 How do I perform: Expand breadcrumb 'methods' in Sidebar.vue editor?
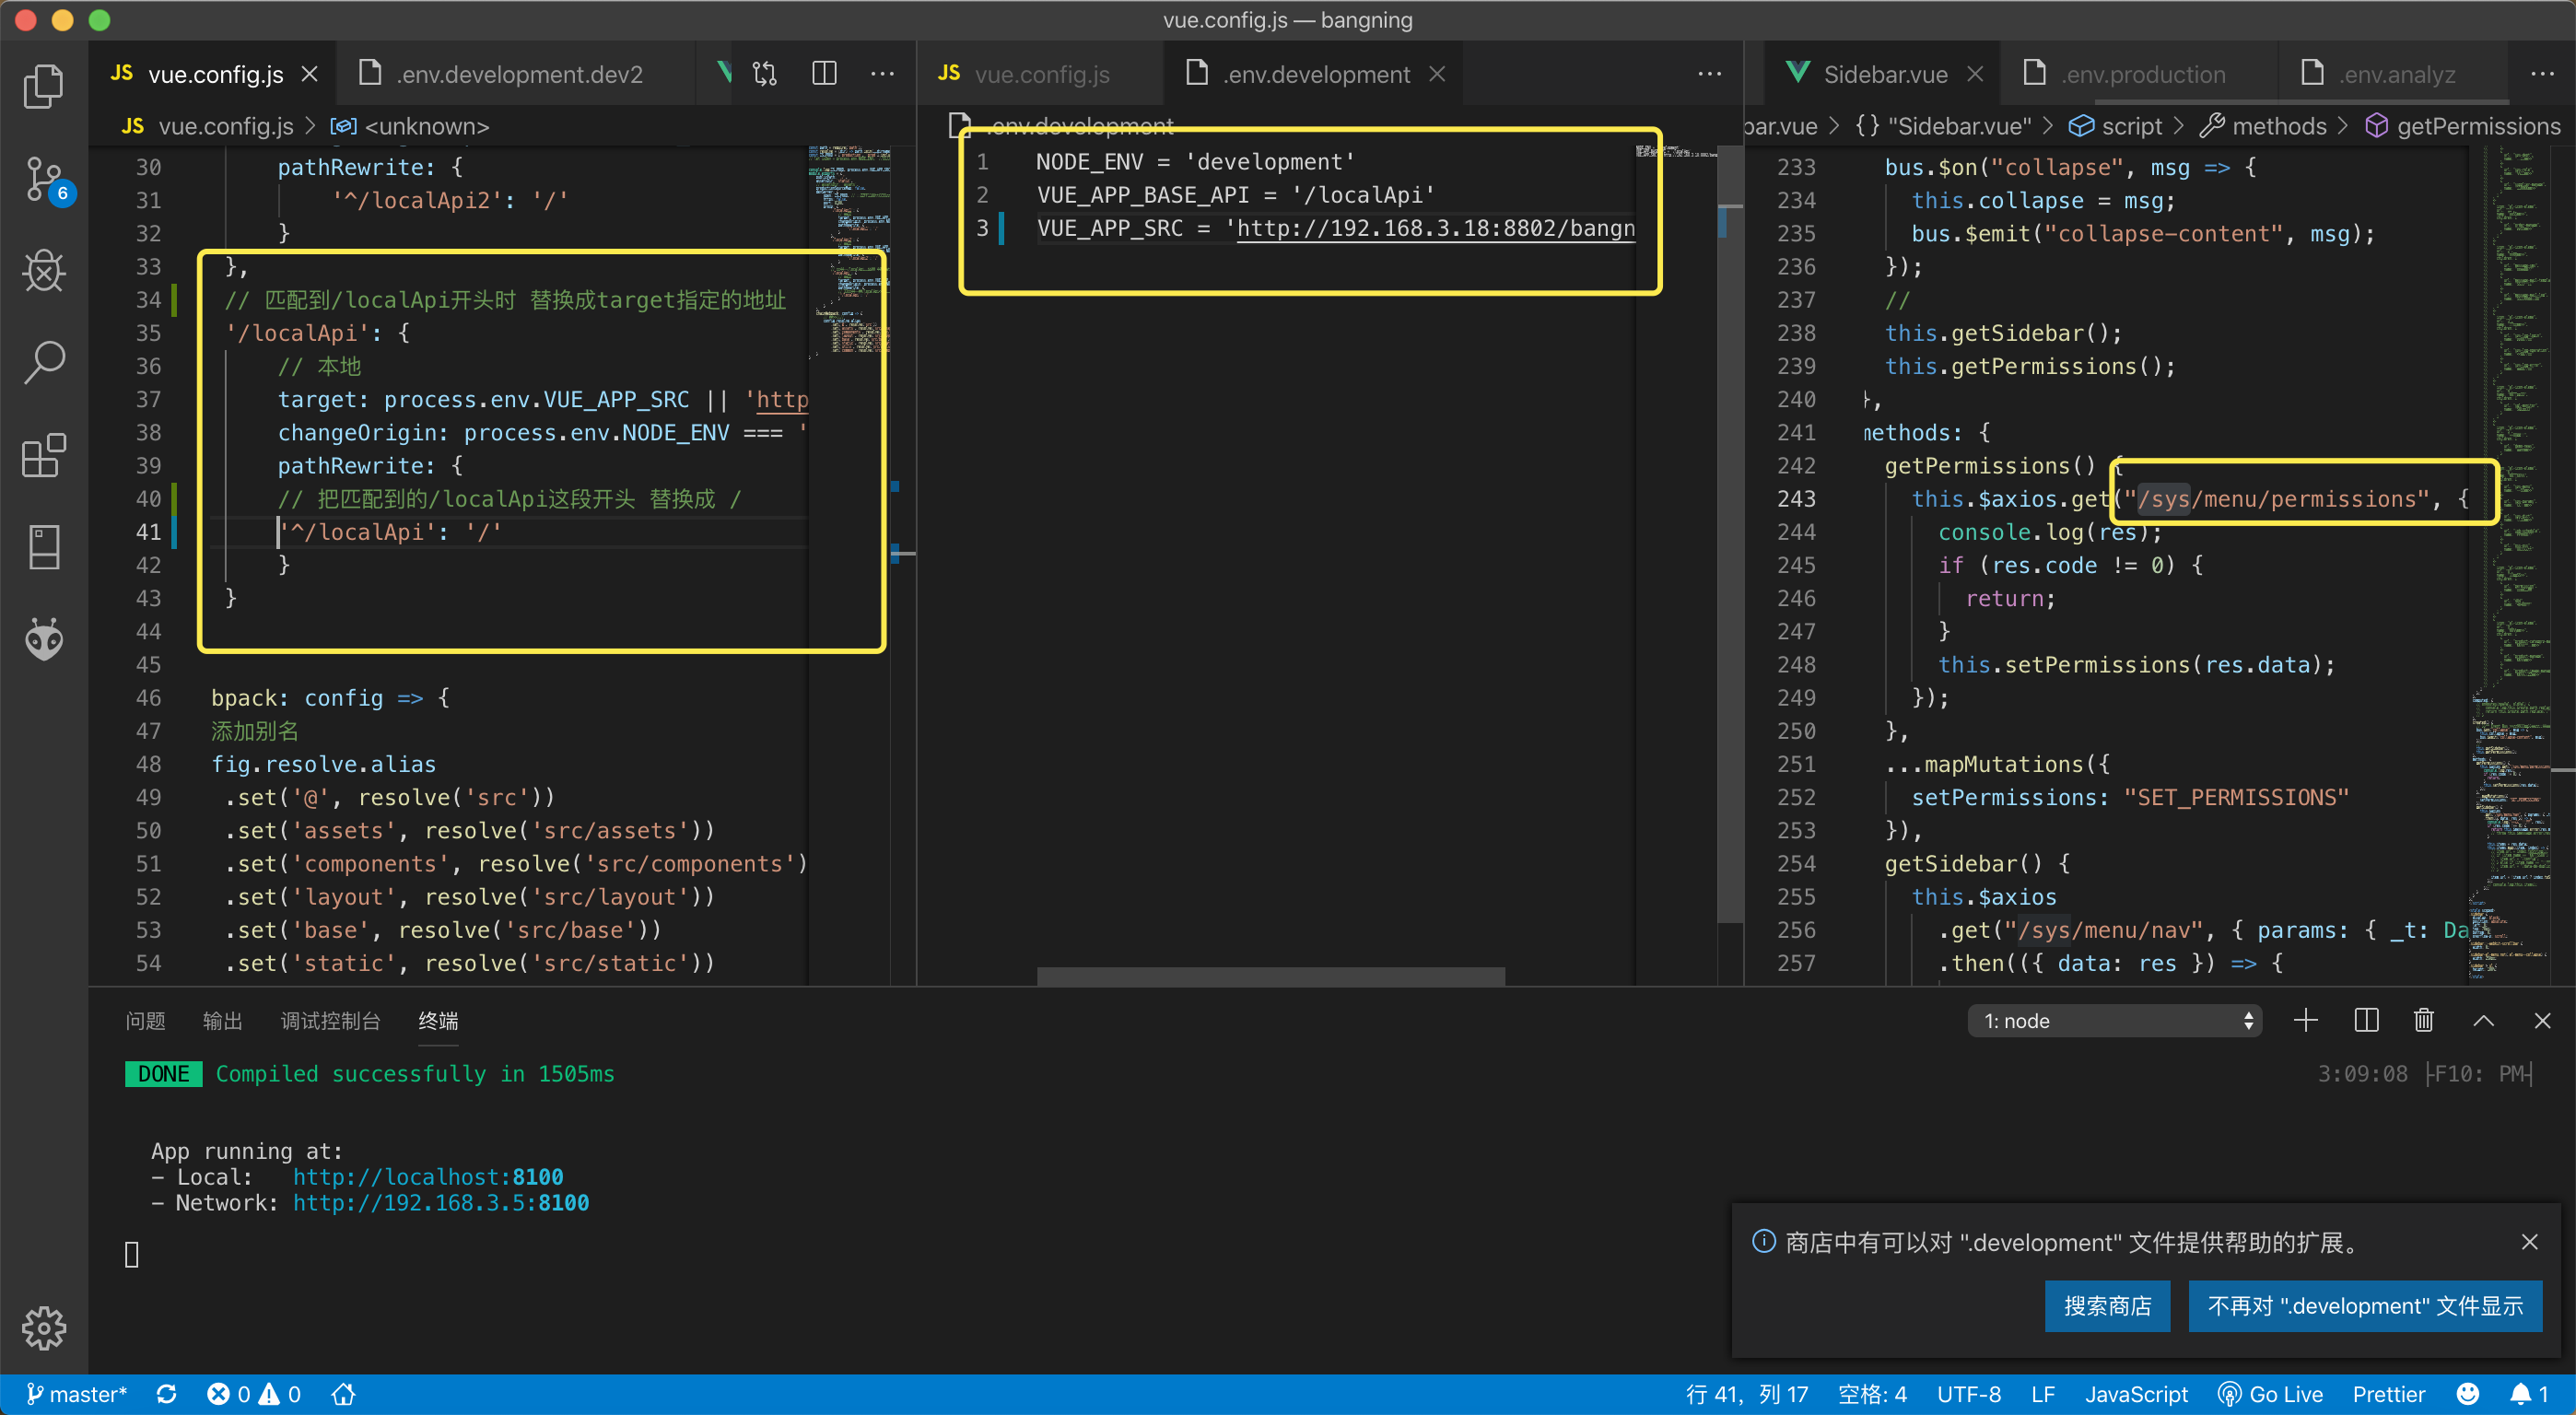point(2263,126)
